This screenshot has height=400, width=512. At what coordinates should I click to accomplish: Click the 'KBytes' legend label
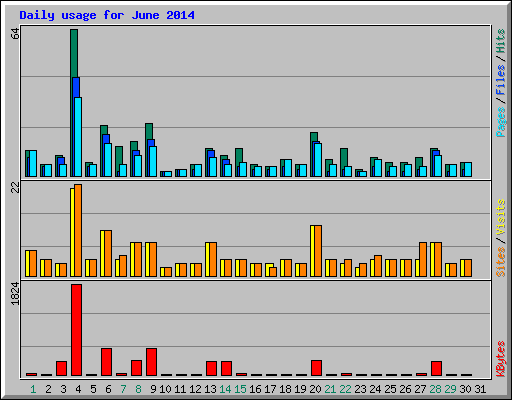tap(501, 359)
